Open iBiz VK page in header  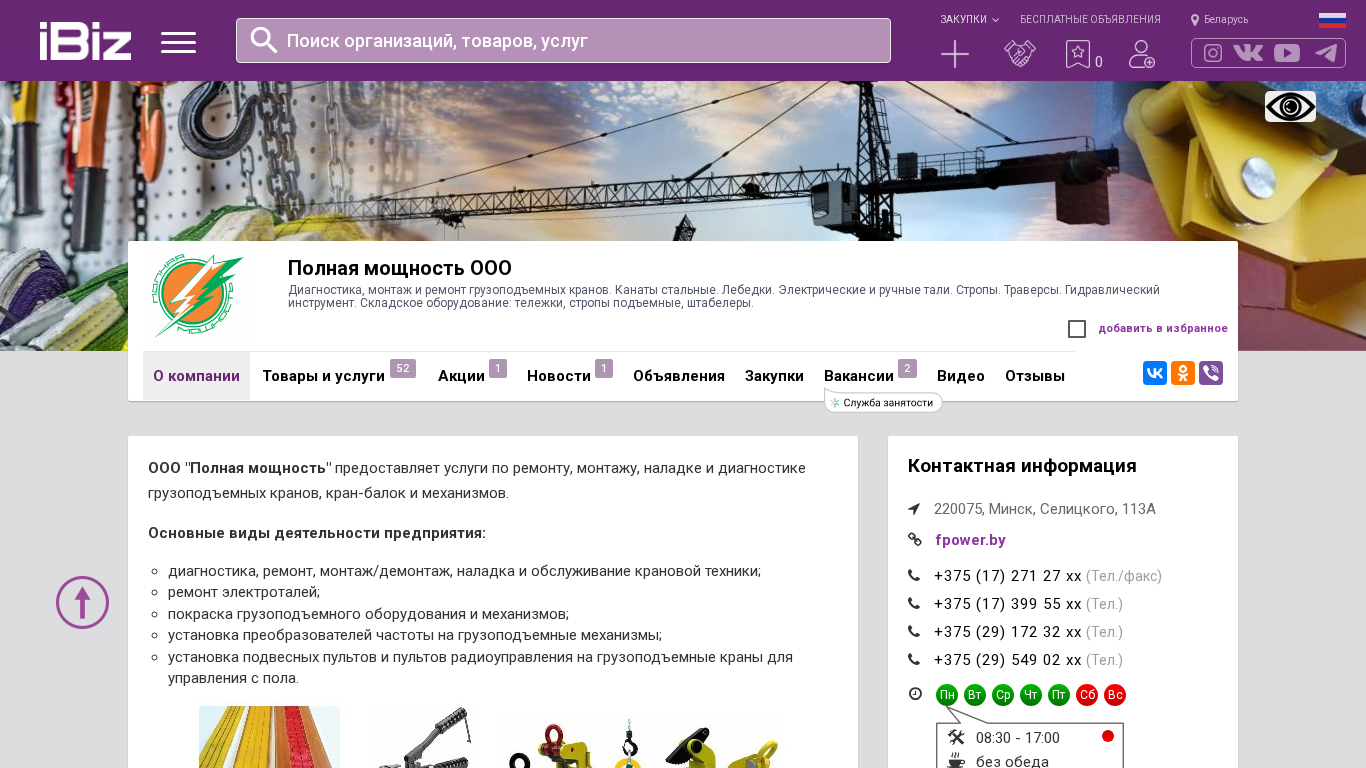point(1248,53)
